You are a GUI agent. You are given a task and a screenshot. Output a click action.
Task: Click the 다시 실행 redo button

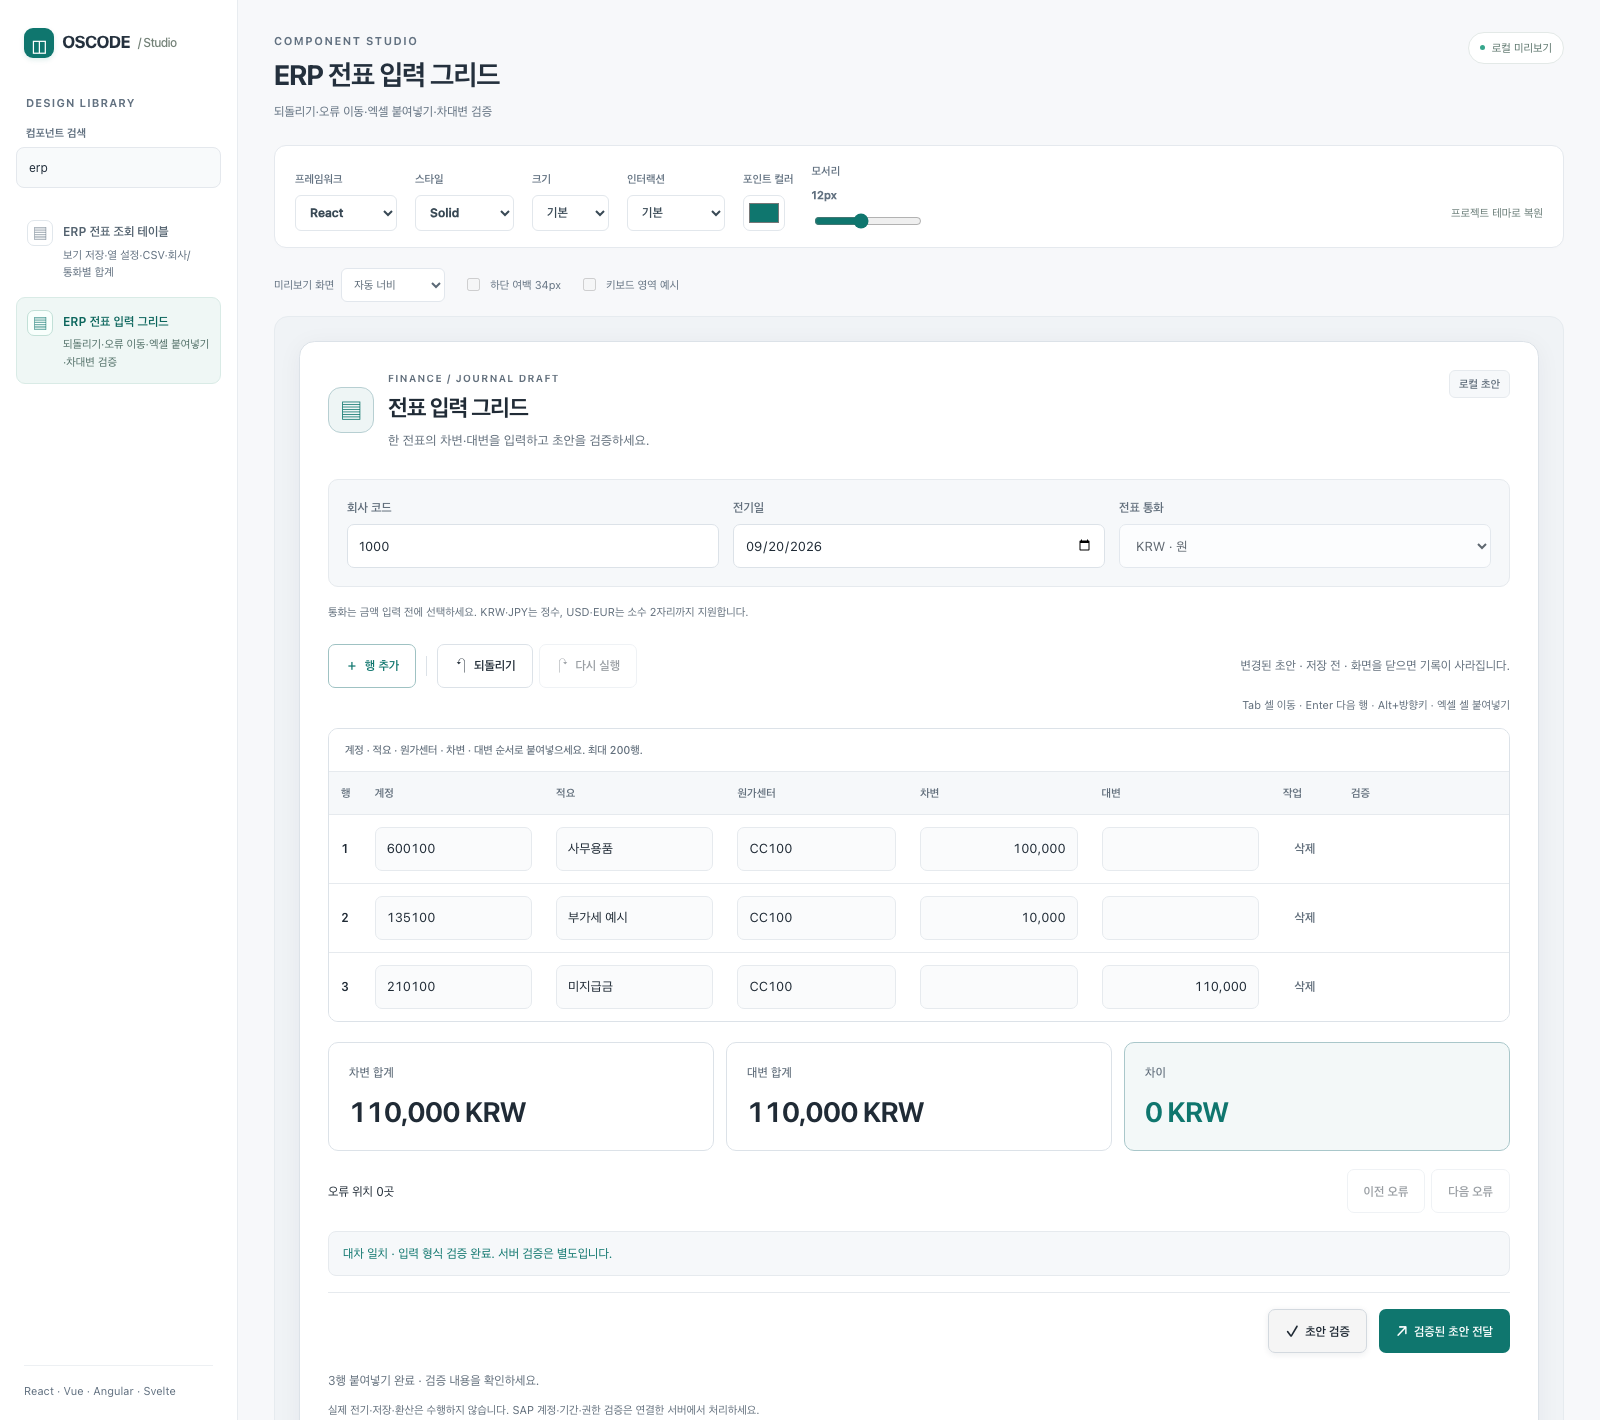pos(588,666)
